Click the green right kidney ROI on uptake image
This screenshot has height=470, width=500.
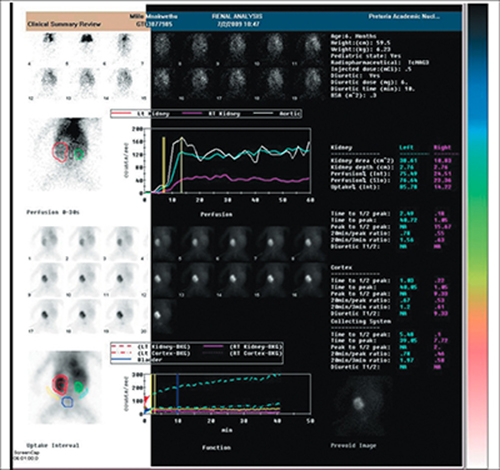tap(79, 387)
